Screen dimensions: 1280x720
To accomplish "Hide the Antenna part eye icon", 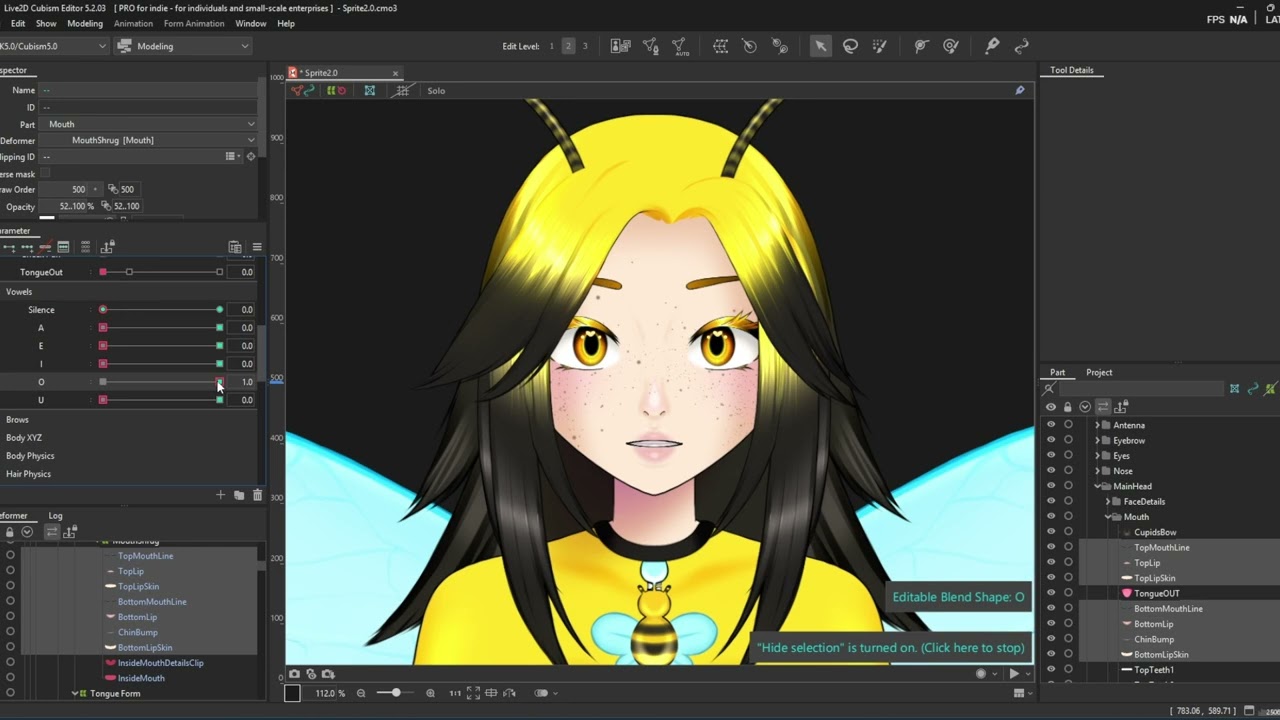I will 1050,425.
